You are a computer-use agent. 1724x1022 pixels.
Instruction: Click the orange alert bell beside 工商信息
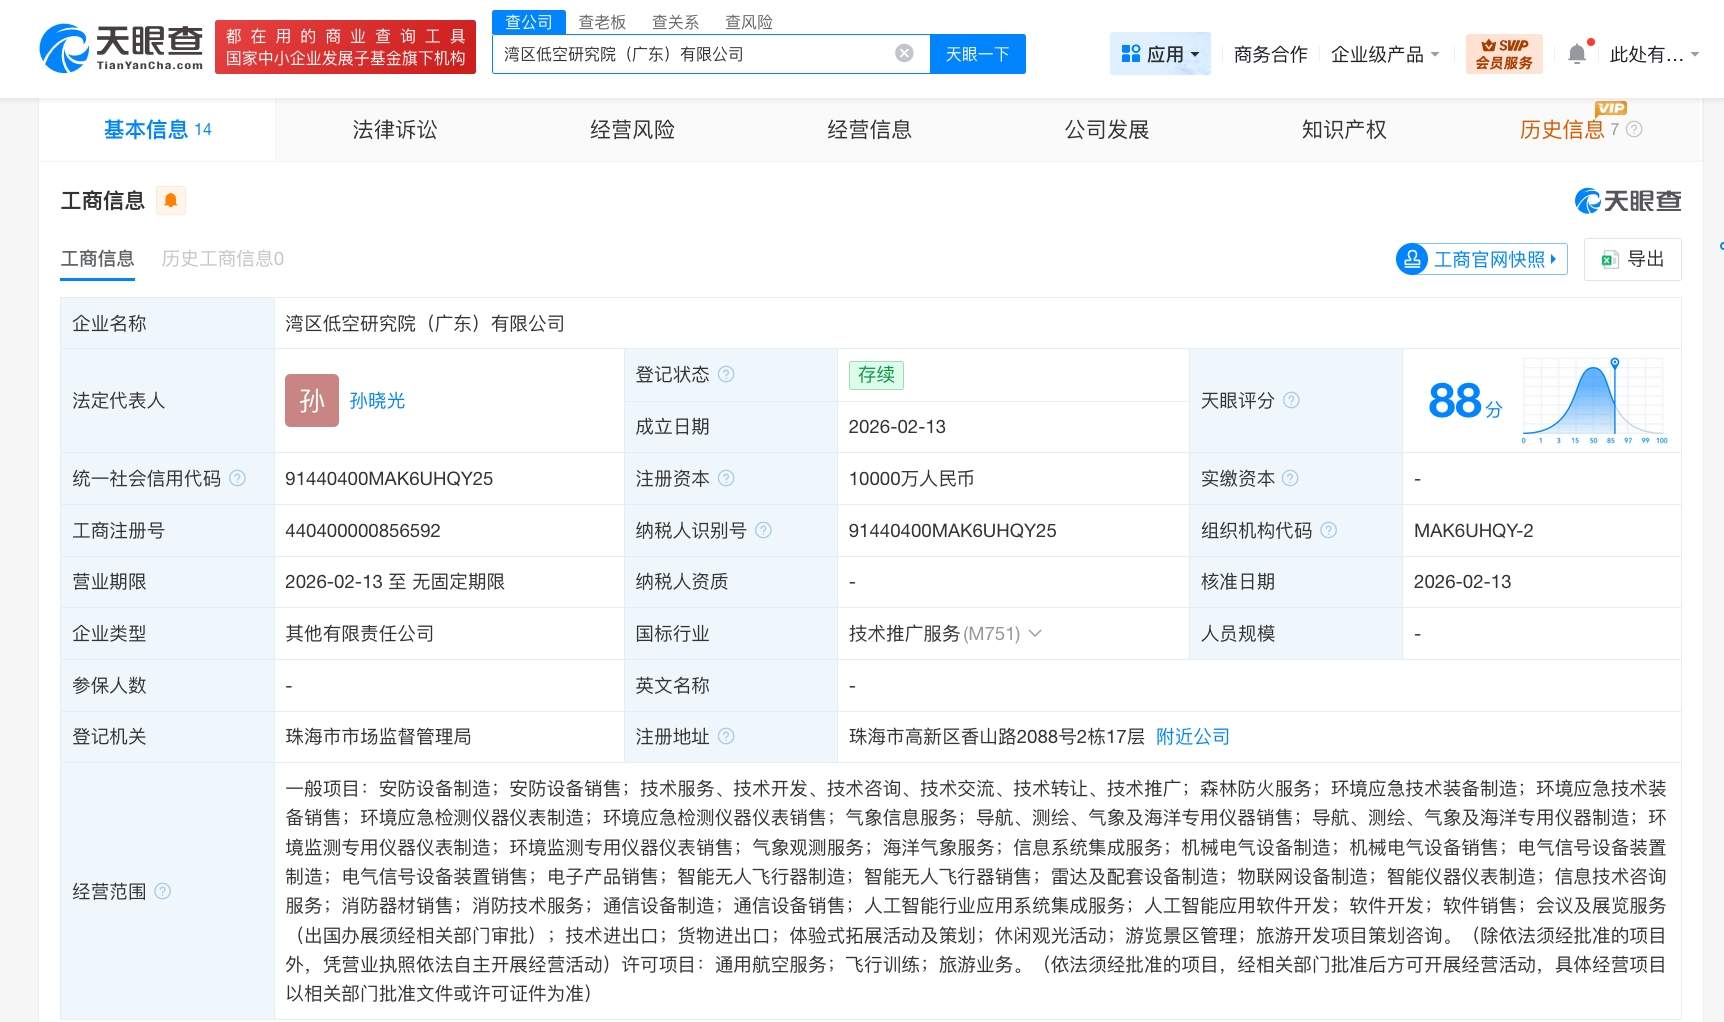tap(171, 201)
